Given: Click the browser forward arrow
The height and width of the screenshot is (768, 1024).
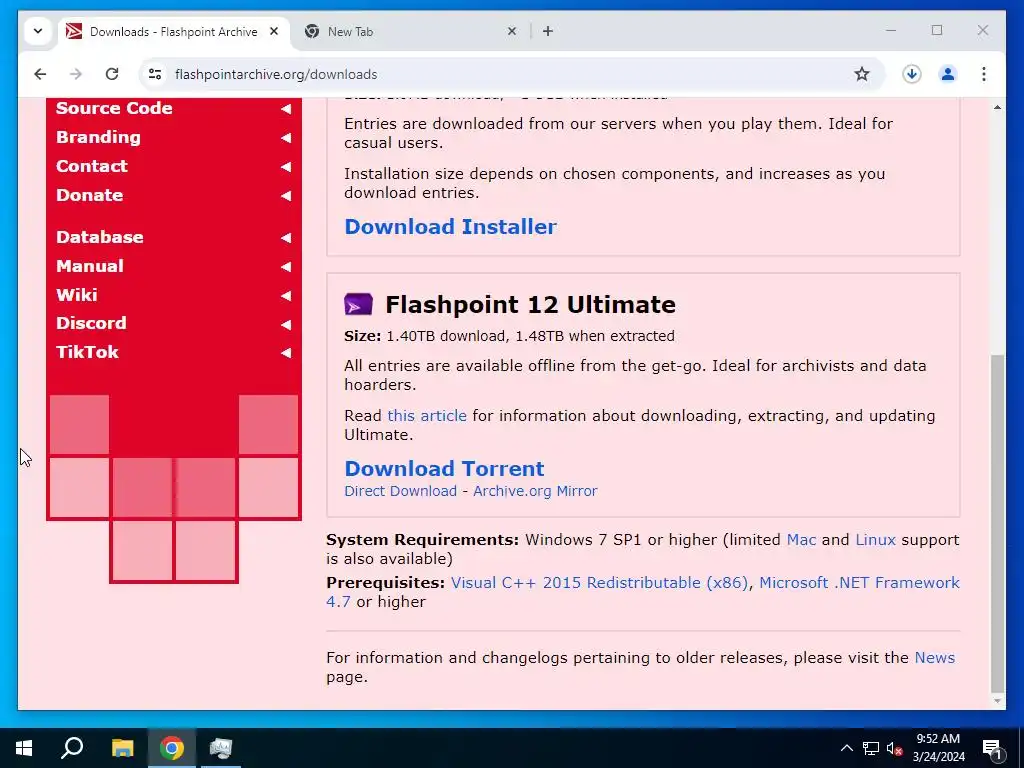Looking at the screenshot, I should pyautogui.click(x=76, y=74).
